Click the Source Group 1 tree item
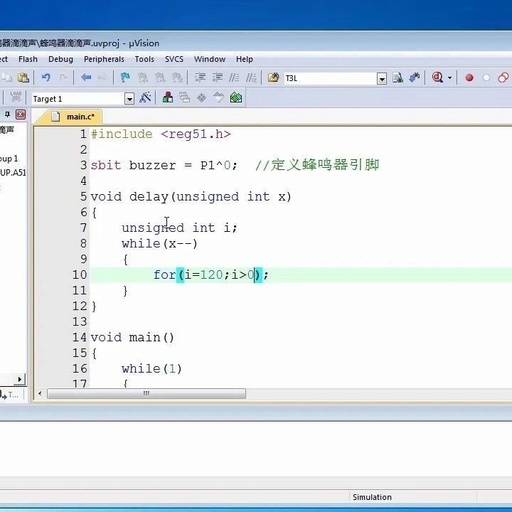The height and width of the screenshot is (512, 512). [x=9, y=159]
